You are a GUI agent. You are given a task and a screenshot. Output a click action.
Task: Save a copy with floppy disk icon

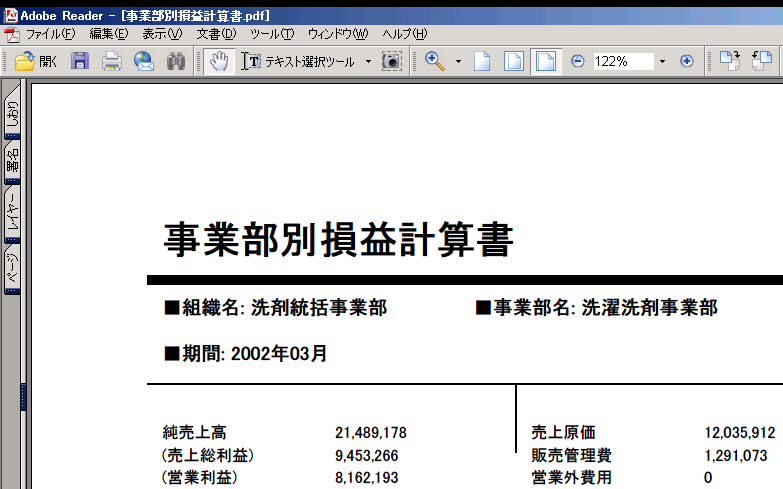click(x=80, y=61)
